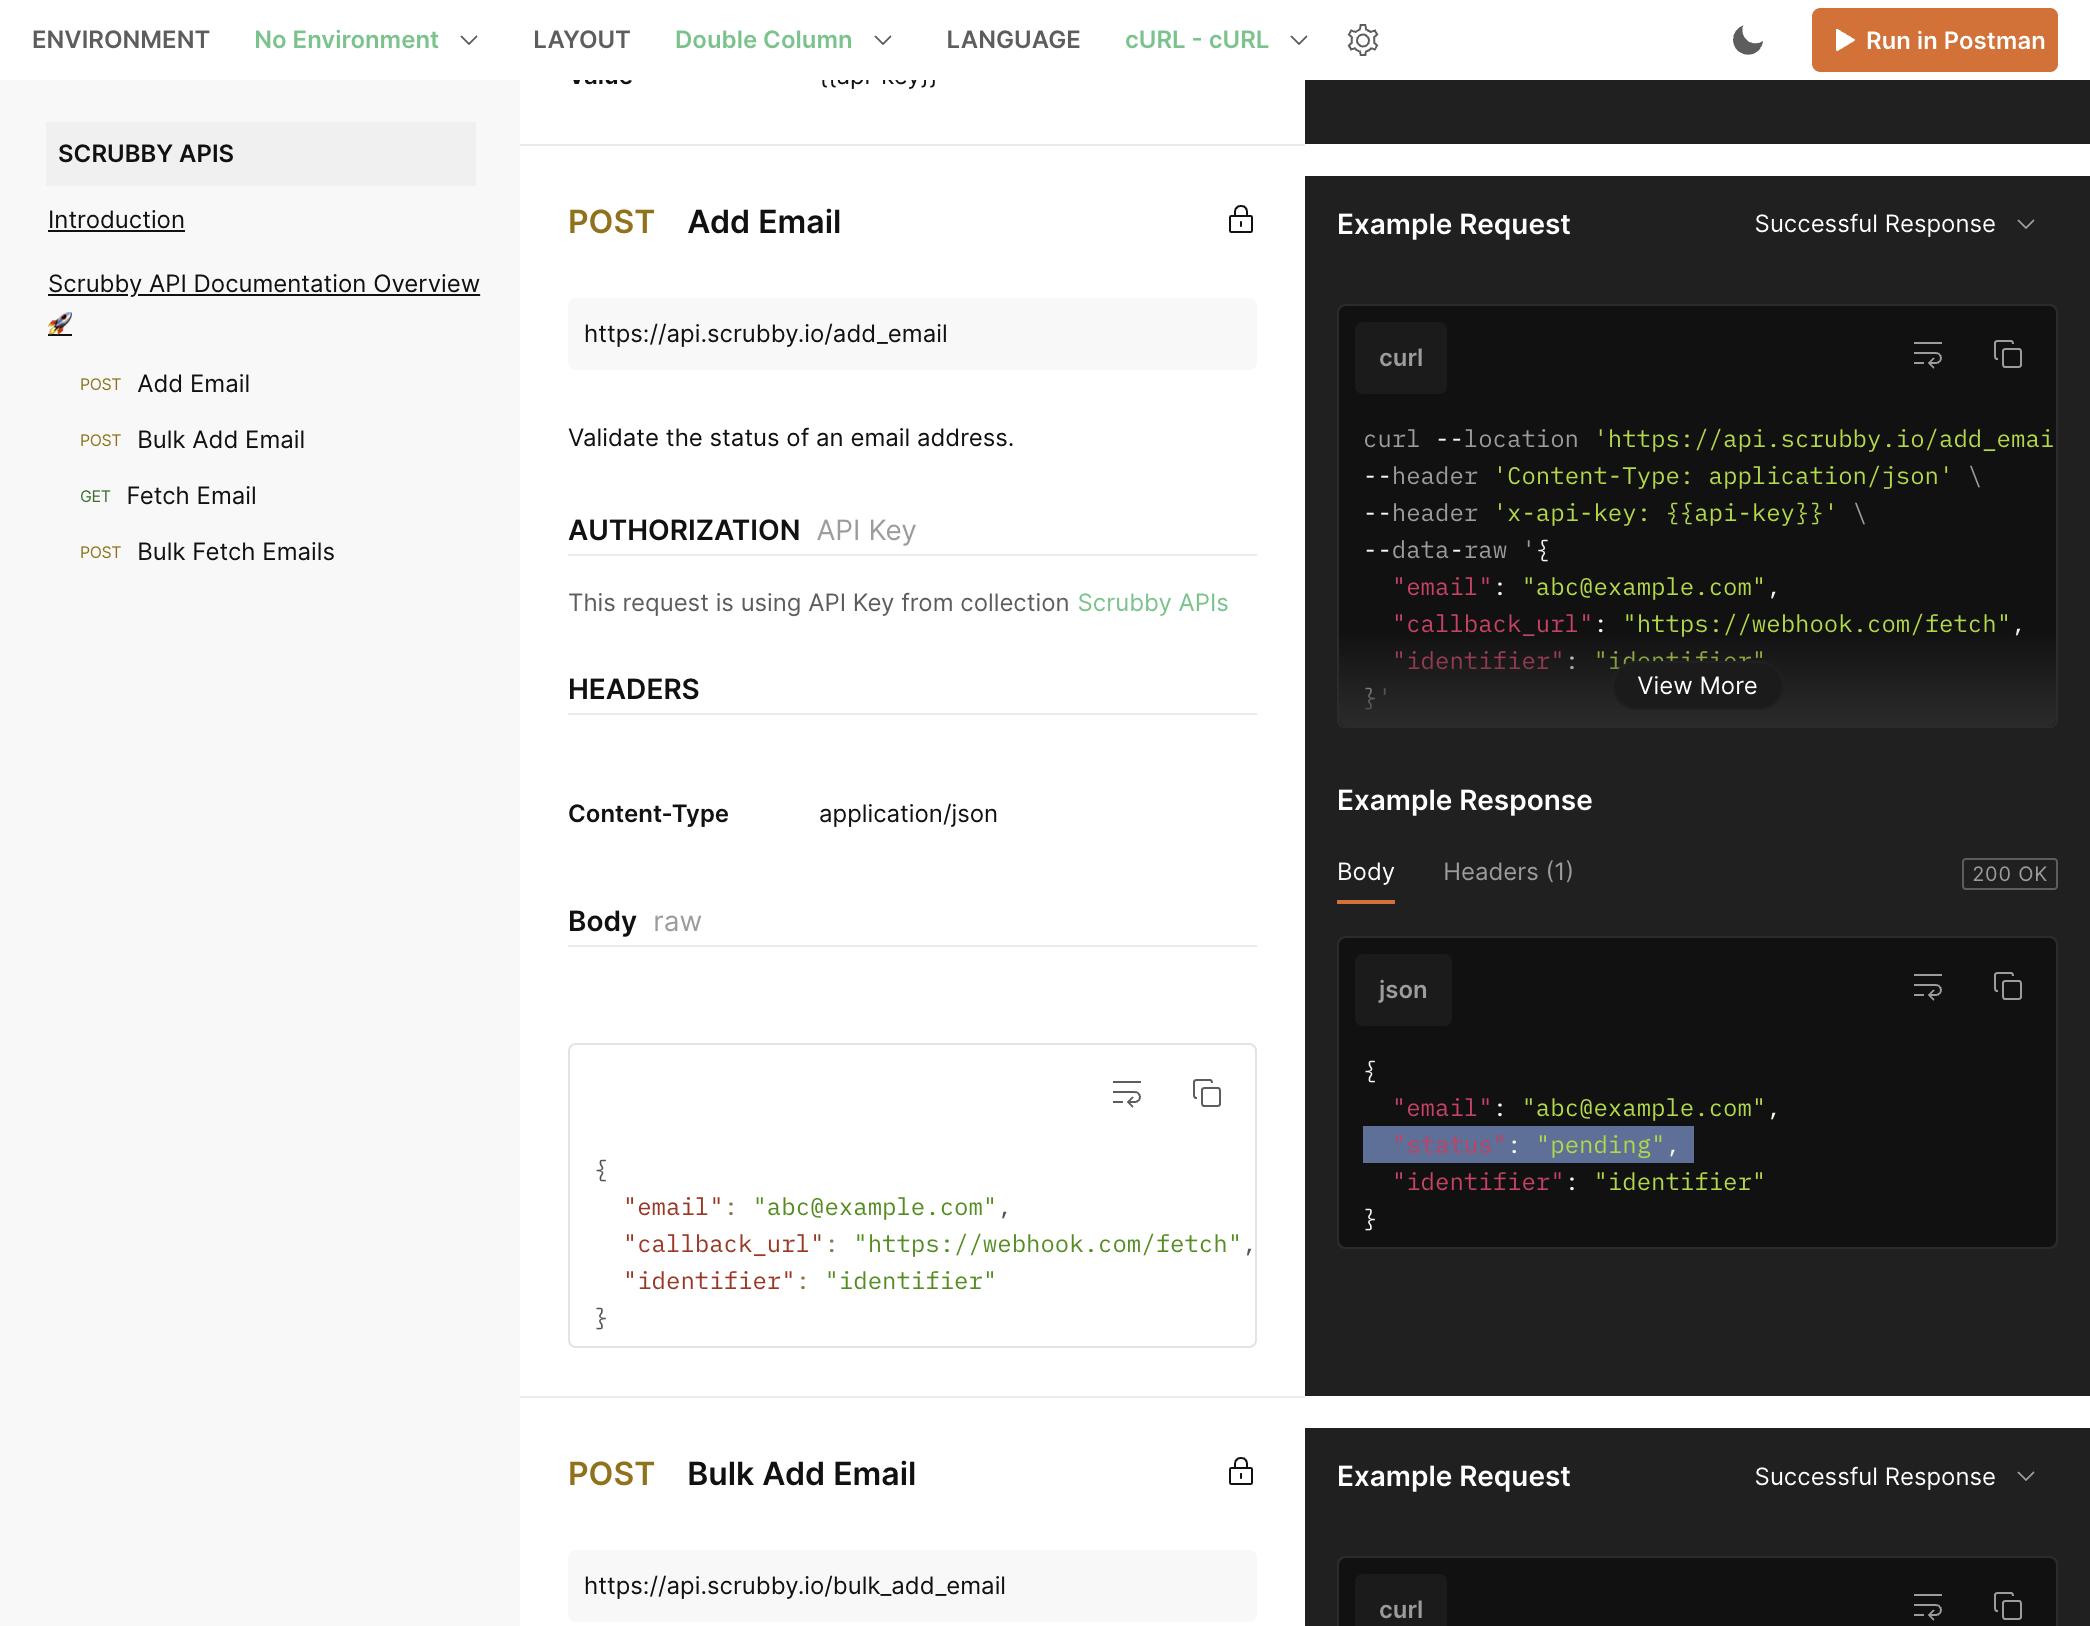Click the 200 OK status badge
This screenshot has height=1626, width=2090.
click(2008, 874)
